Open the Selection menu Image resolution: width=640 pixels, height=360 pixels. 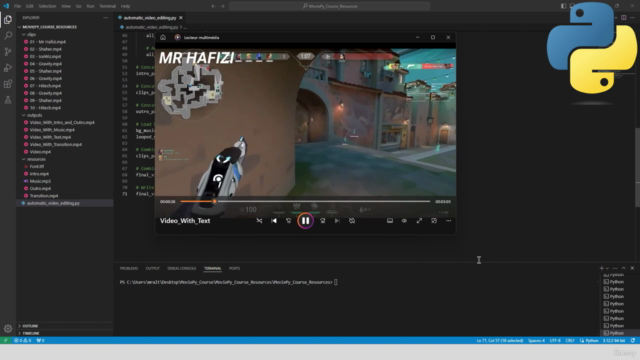tap(47, 6)
